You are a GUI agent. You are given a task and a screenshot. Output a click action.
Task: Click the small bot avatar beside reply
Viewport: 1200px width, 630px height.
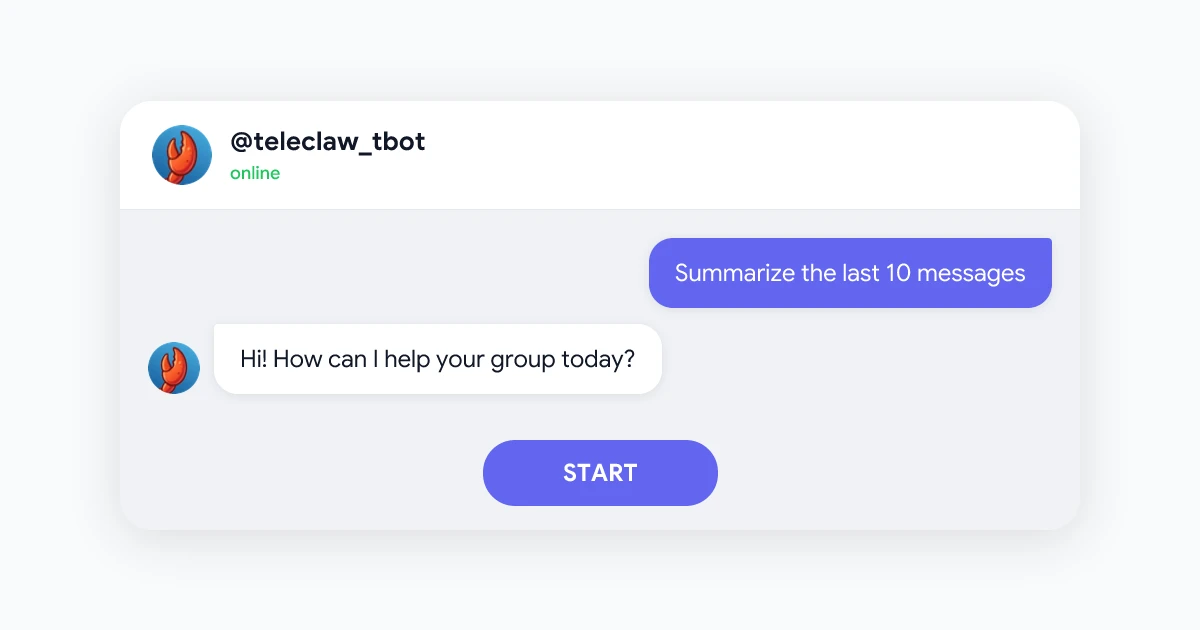click(174, 368)
